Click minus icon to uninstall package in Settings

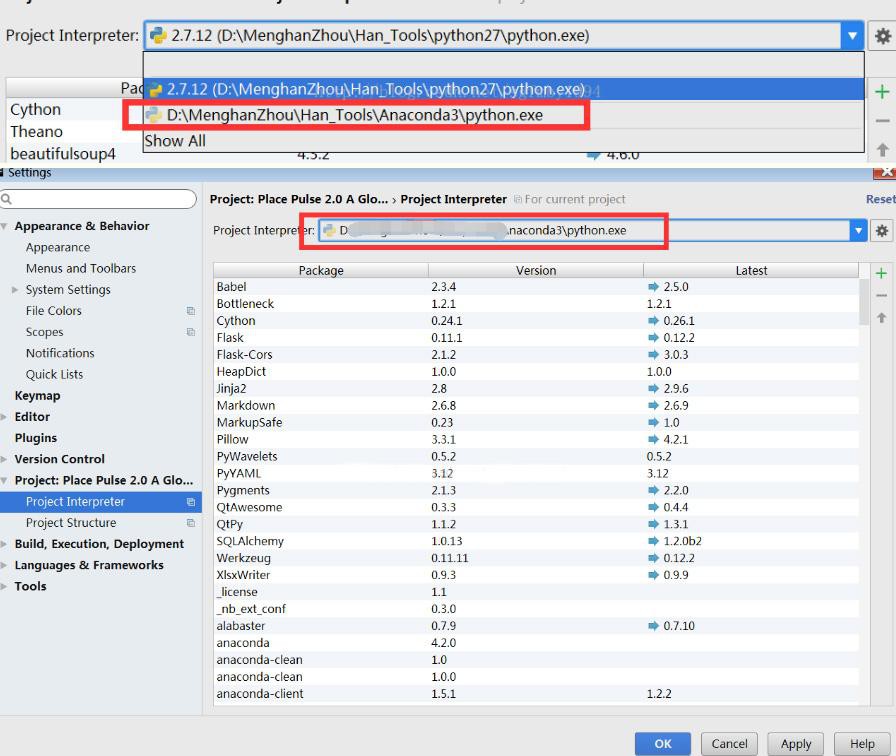(x=881, y=295)
